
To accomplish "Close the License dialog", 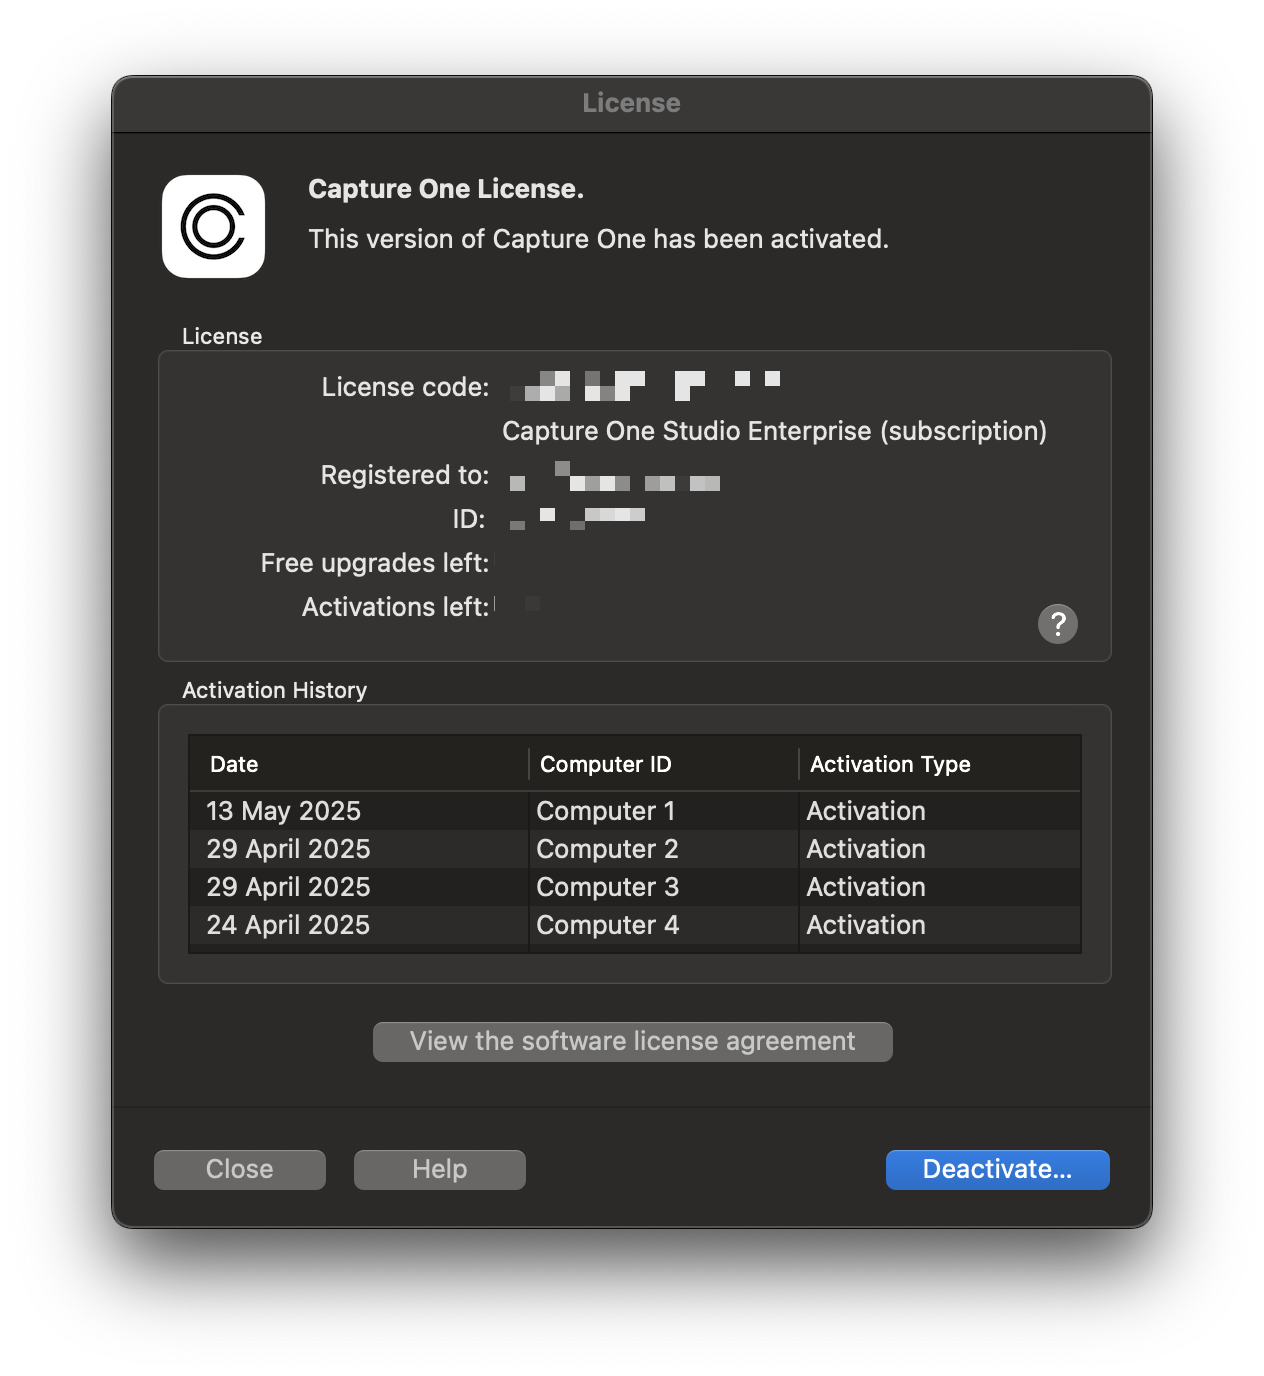I will coord(240,1169).
